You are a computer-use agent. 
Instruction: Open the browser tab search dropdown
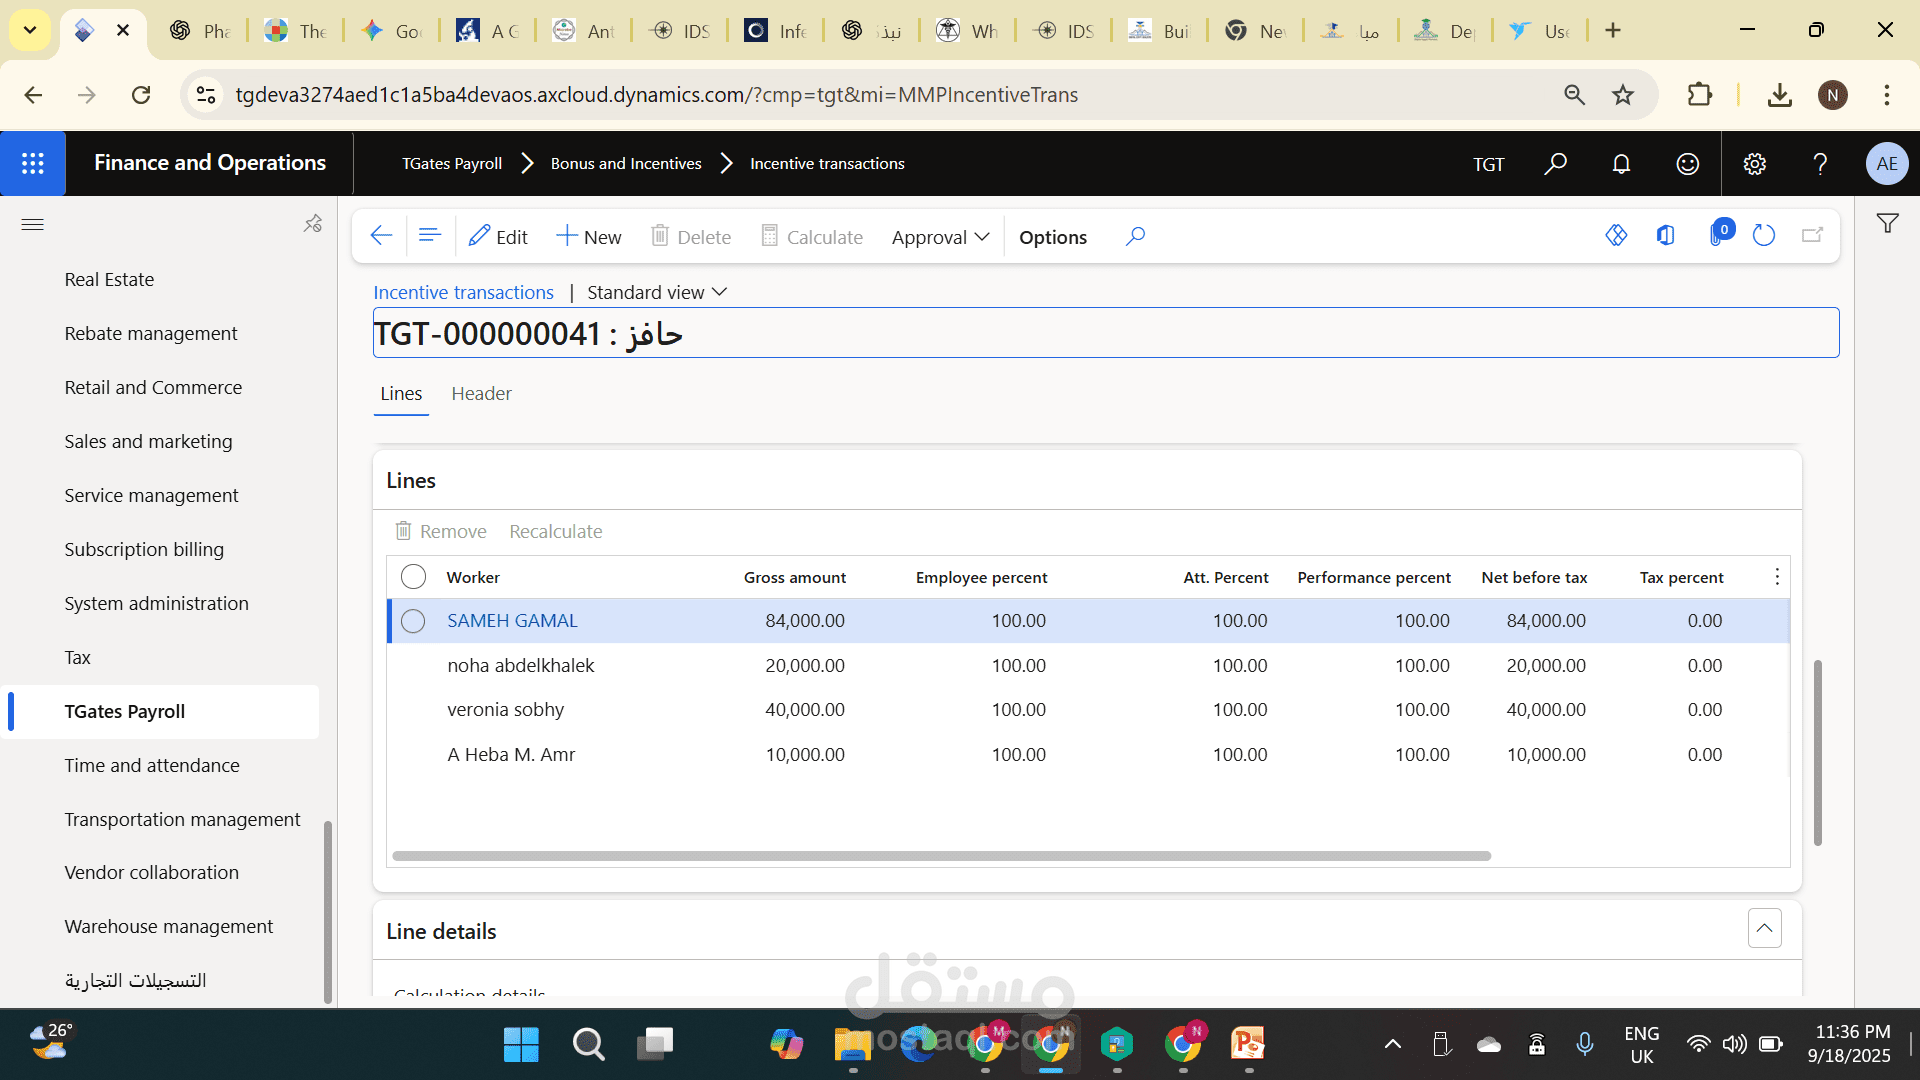(30, 30)
